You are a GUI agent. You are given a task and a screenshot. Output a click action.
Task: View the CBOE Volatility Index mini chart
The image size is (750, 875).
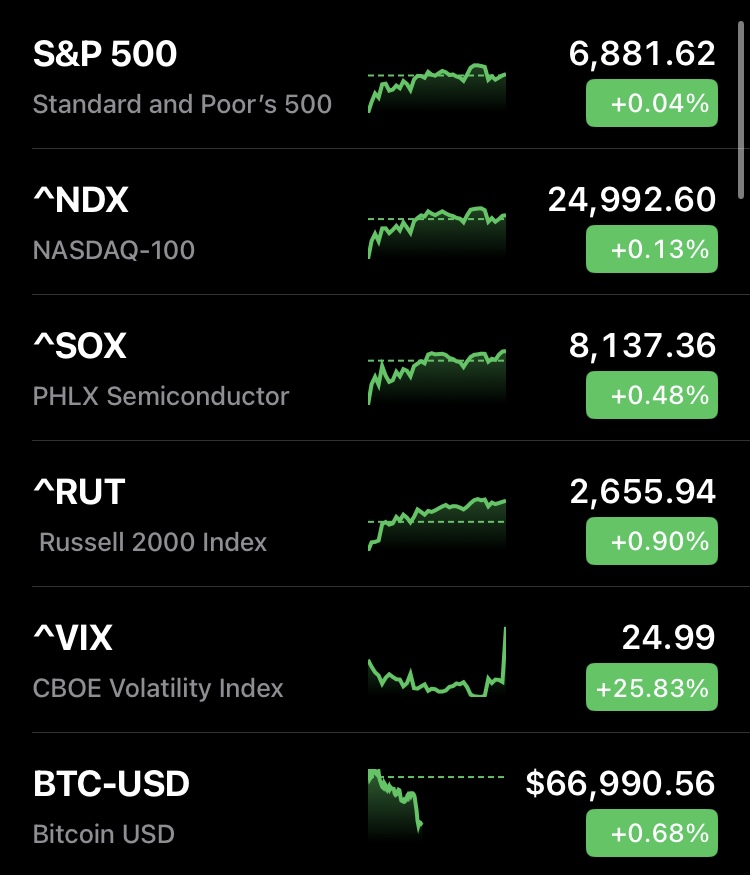click(437, 664)
